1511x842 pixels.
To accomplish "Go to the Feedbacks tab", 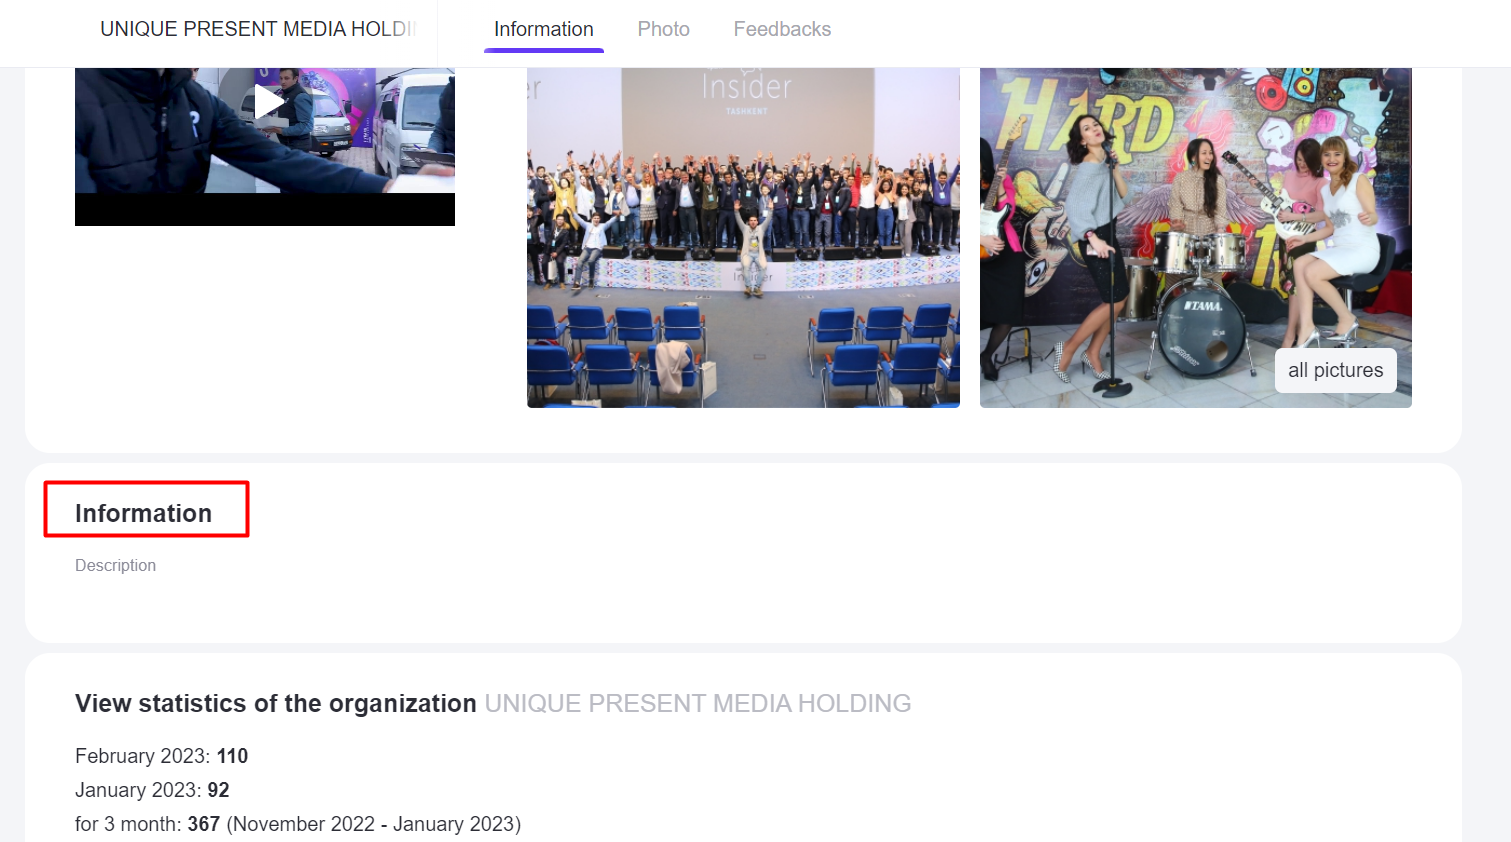I will click(782, 29).
